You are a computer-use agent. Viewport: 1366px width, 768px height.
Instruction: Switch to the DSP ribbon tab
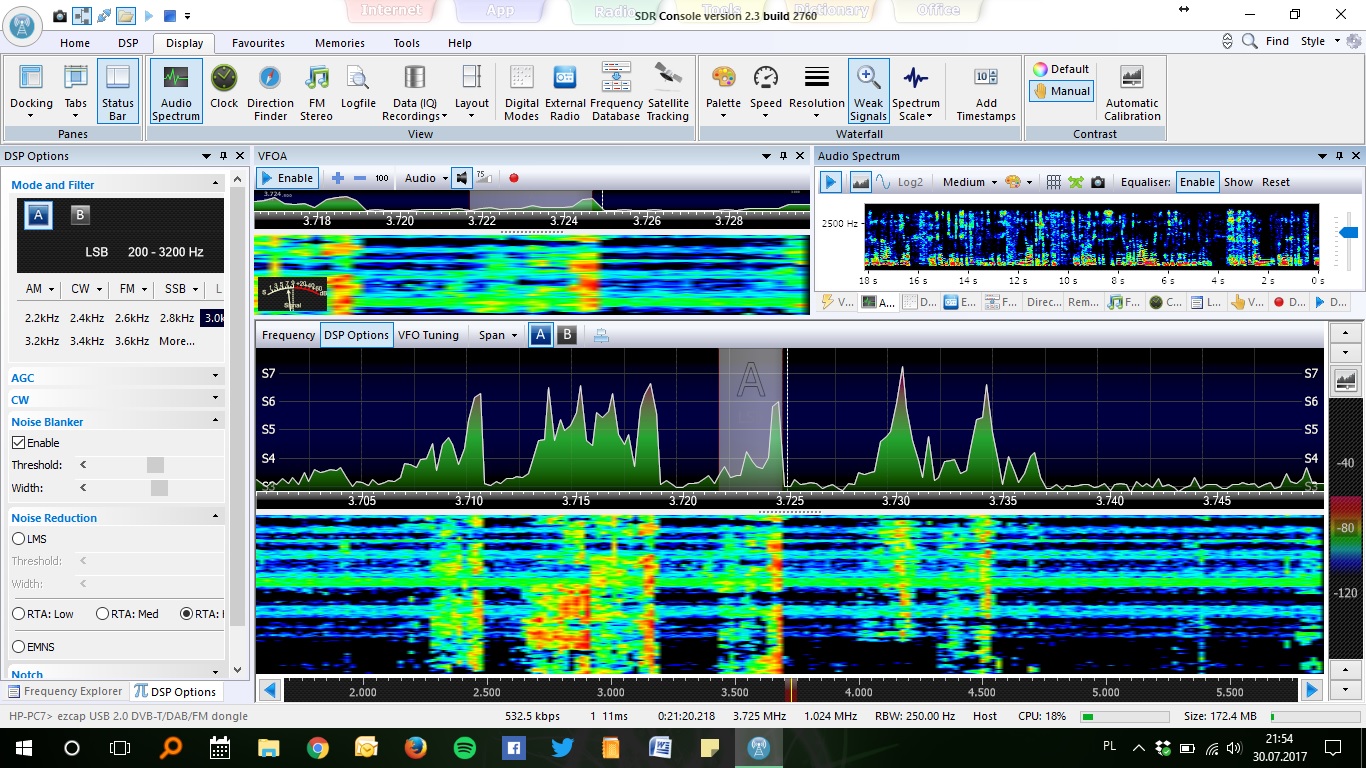coord(128,43)
